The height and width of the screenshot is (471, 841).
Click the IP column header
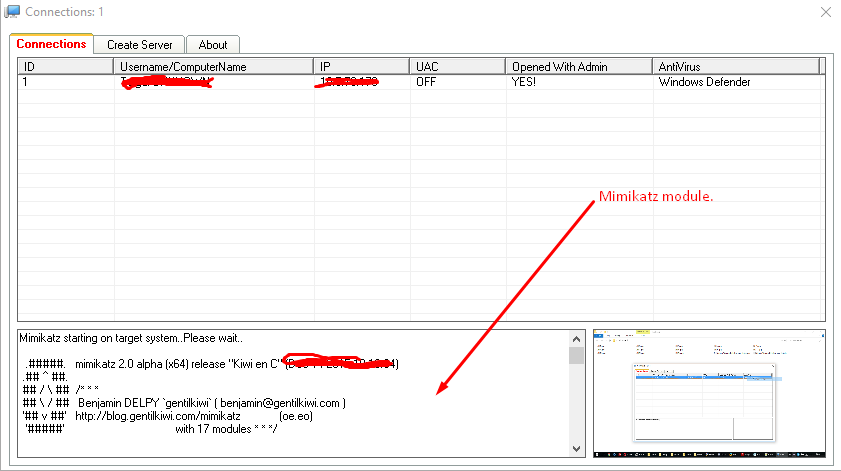pos(362,67)
